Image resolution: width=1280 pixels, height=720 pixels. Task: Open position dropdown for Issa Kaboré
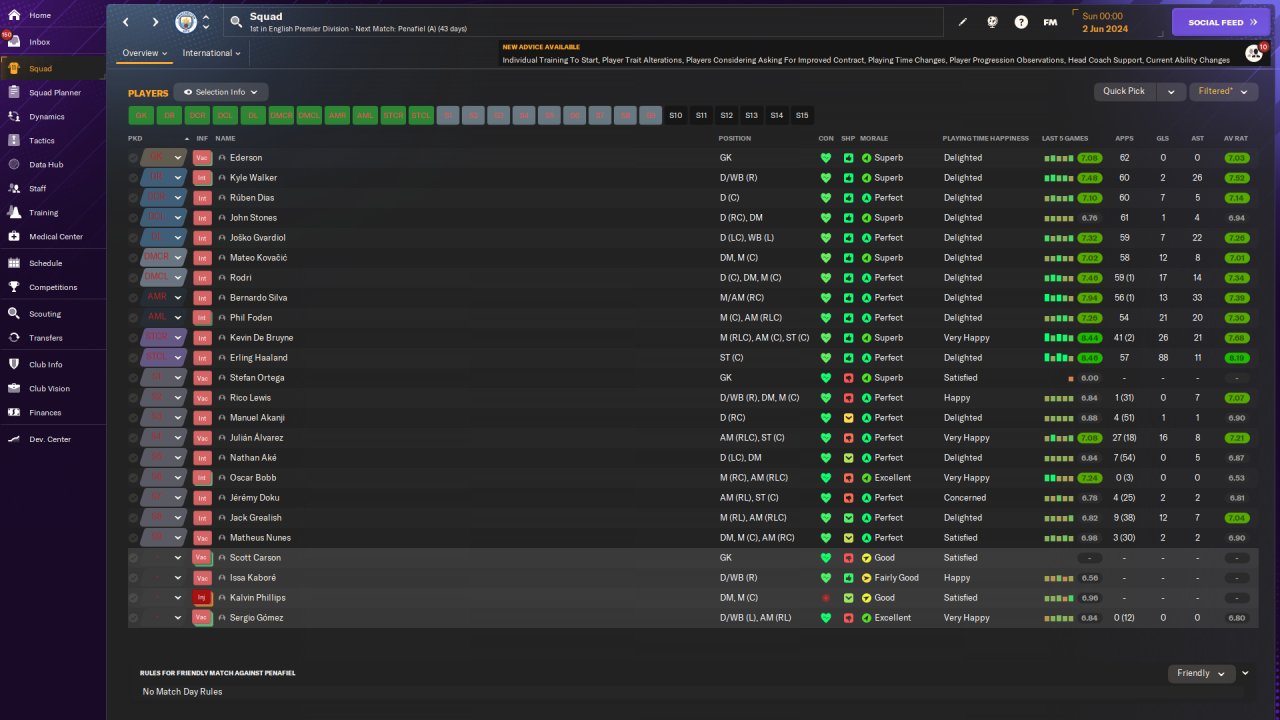coord(178,578)
